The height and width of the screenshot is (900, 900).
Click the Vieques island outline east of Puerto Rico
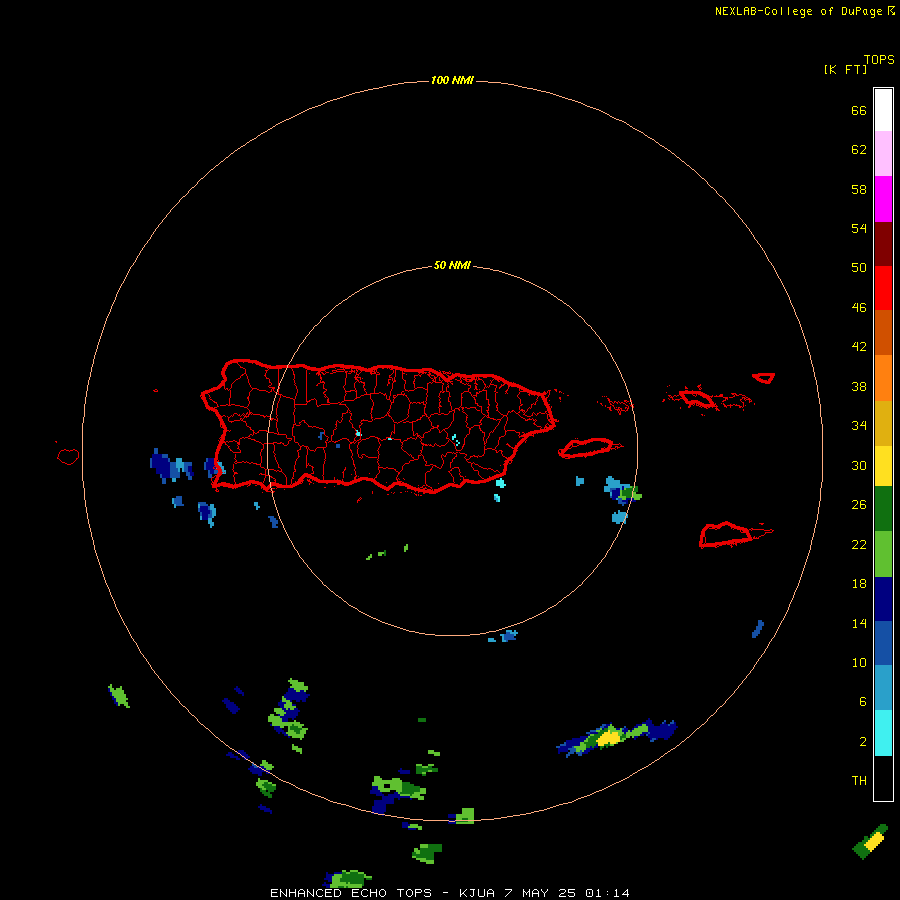(x=589, y=448)
